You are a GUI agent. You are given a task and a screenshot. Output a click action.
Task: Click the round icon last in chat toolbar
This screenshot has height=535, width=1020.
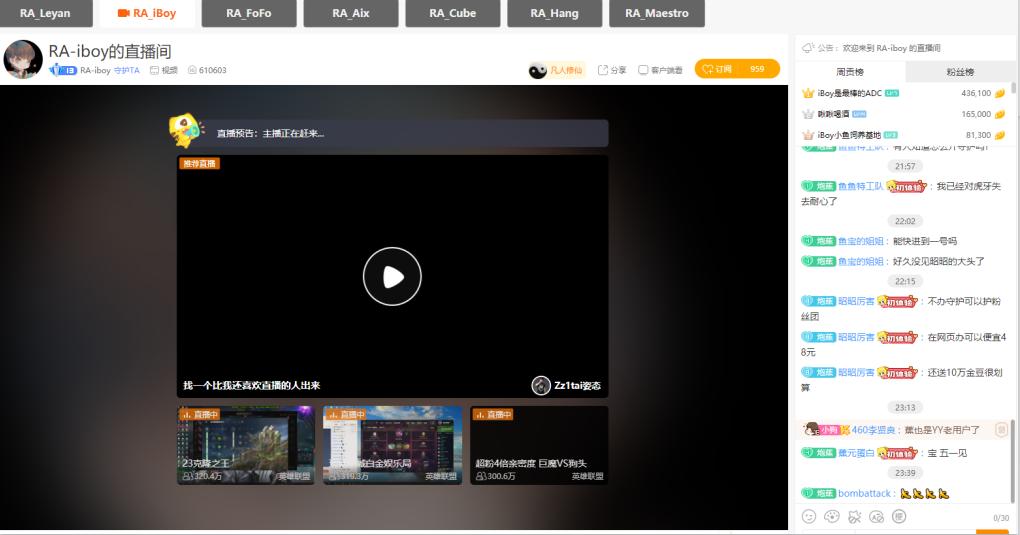899,517
